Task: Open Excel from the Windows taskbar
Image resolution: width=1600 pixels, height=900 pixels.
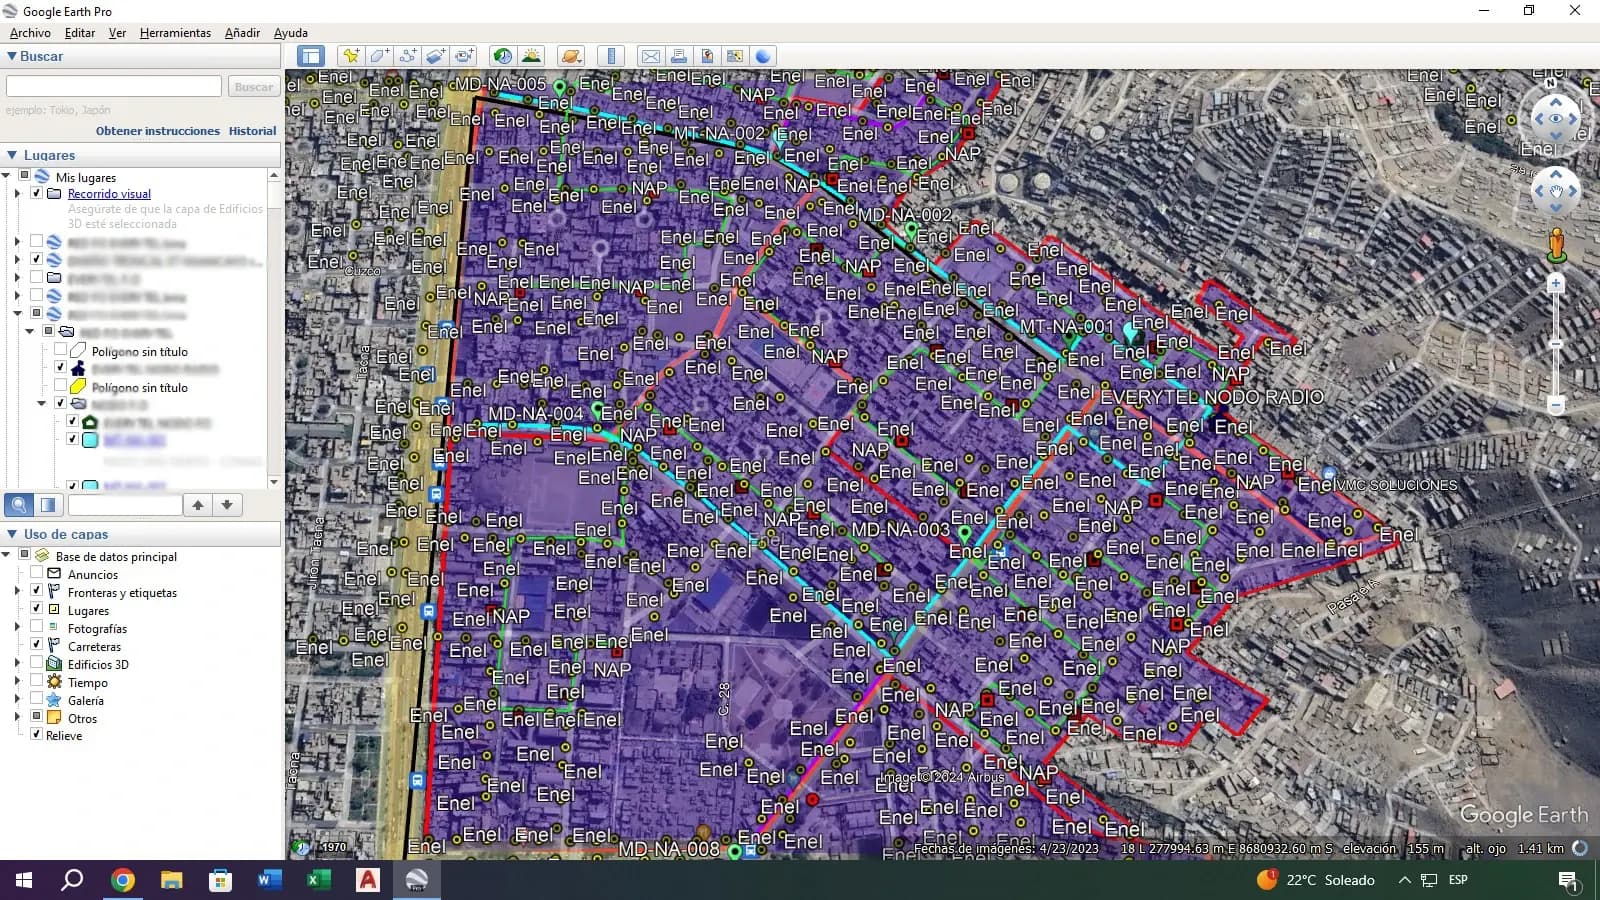Action: click(x=318, y=880)
